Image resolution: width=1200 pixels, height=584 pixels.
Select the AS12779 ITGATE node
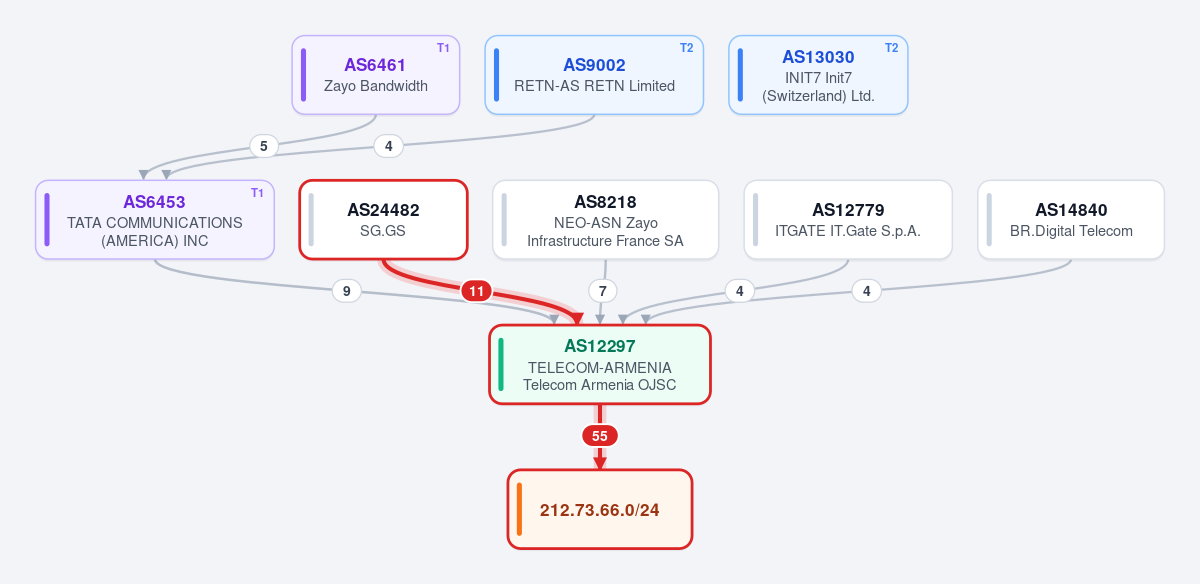[848, 220]
